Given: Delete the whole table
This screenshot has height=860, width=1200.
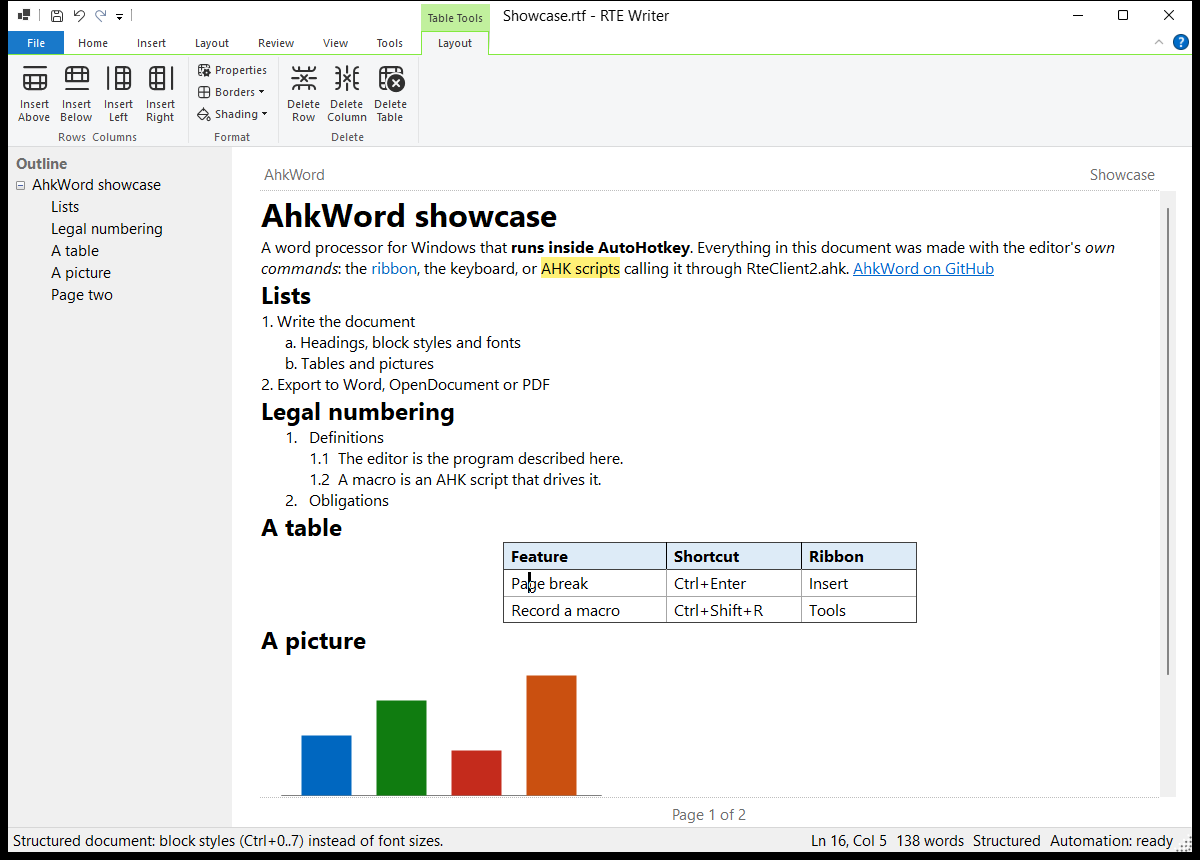Looking at the screenshot, I should [x=390, y=94].
